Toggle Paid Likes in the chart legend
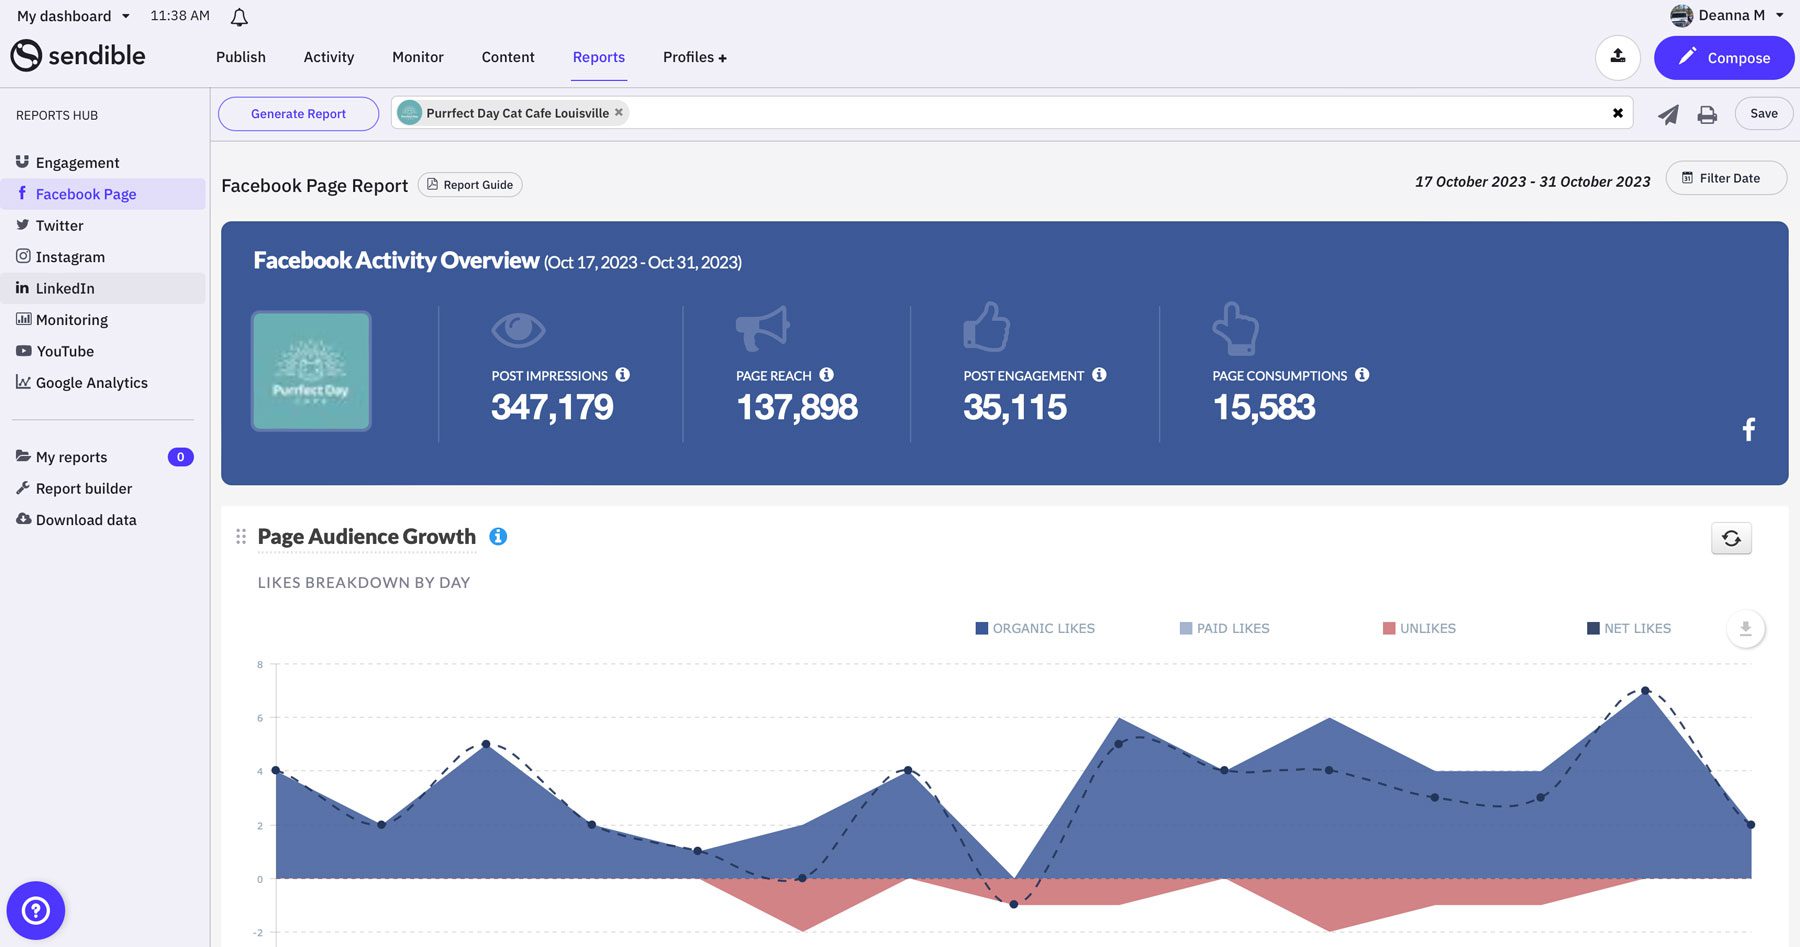Viewport: 1800px width, 947px height. click(x=1224, y=628)
